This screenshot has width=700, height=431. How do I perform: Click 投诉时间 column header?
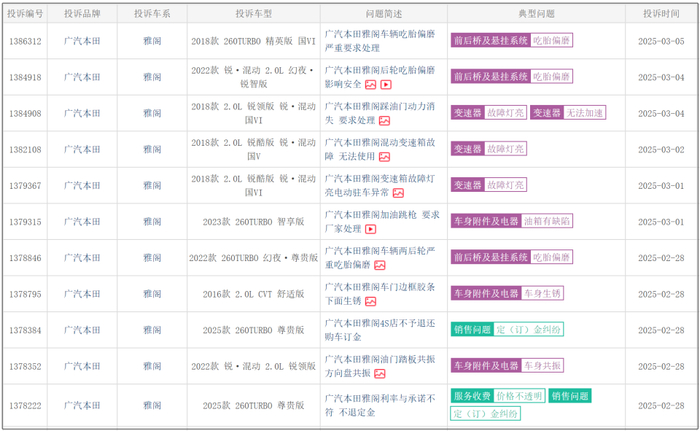point(661,14)
